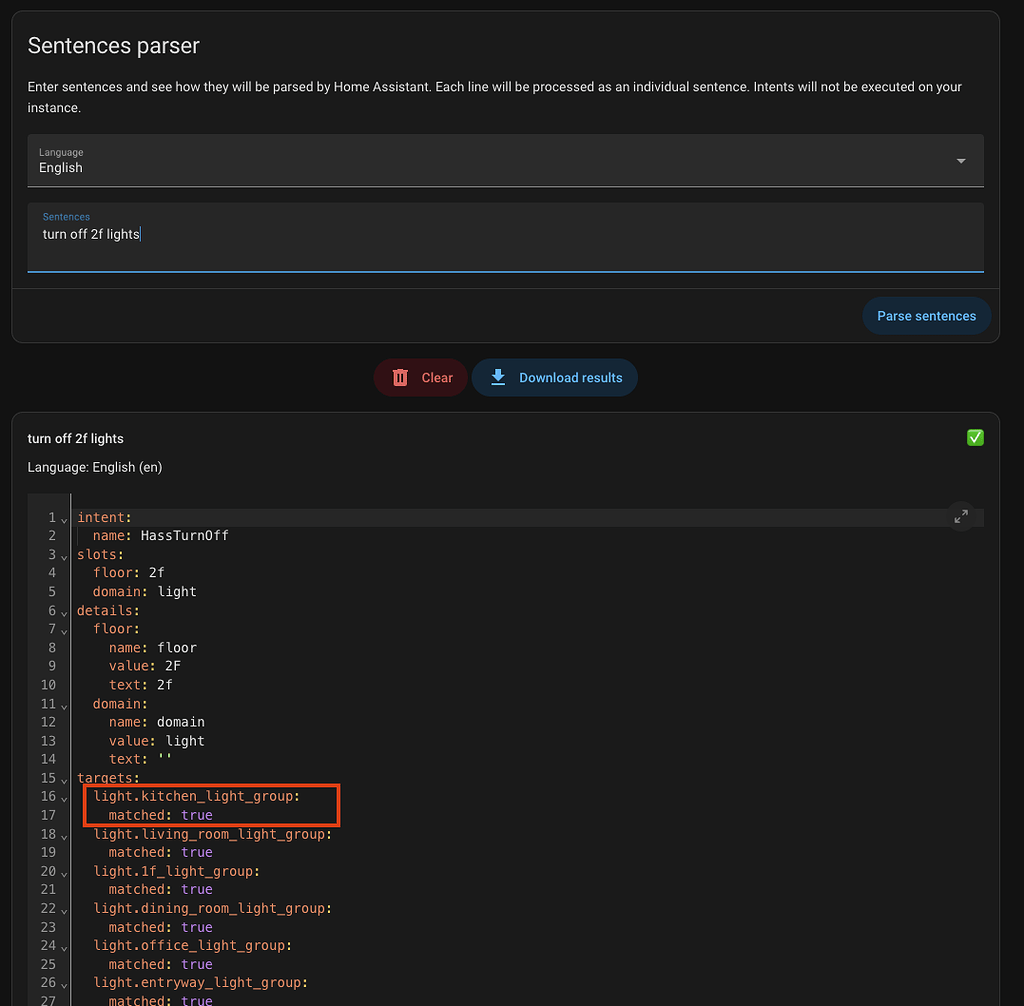
Task: Click the Download results label
Action: coord(570,378)
